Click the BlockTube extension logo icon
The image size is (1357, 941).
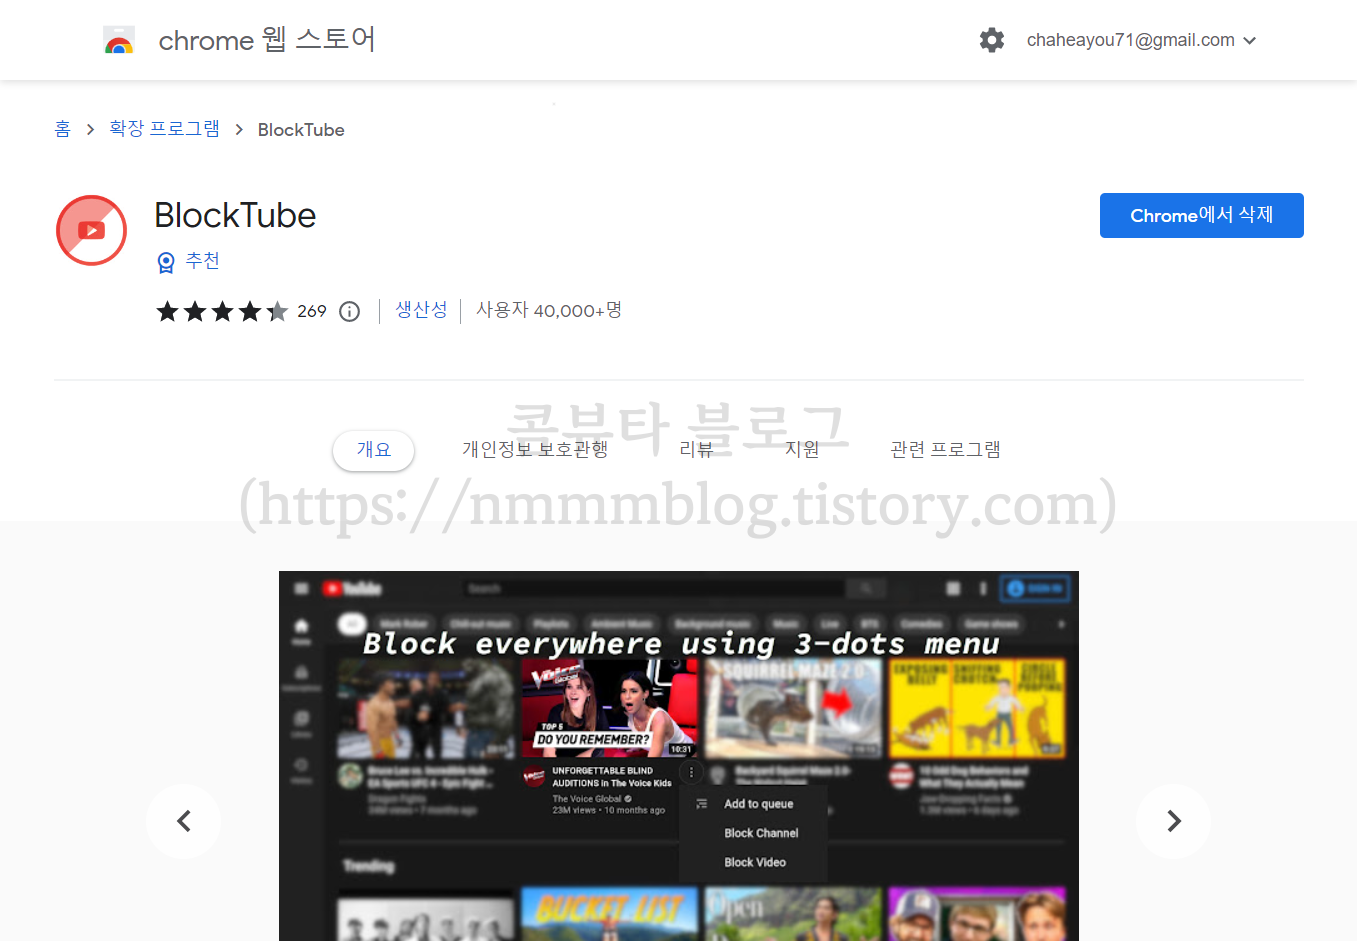[91, 230]
